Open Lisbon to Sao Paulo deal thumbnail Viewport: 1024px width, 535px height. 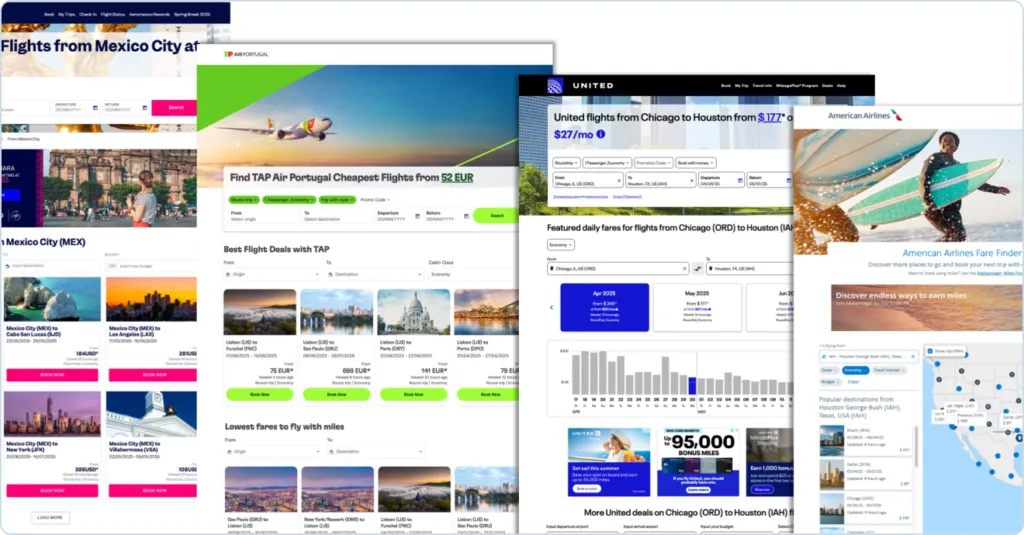337,312
